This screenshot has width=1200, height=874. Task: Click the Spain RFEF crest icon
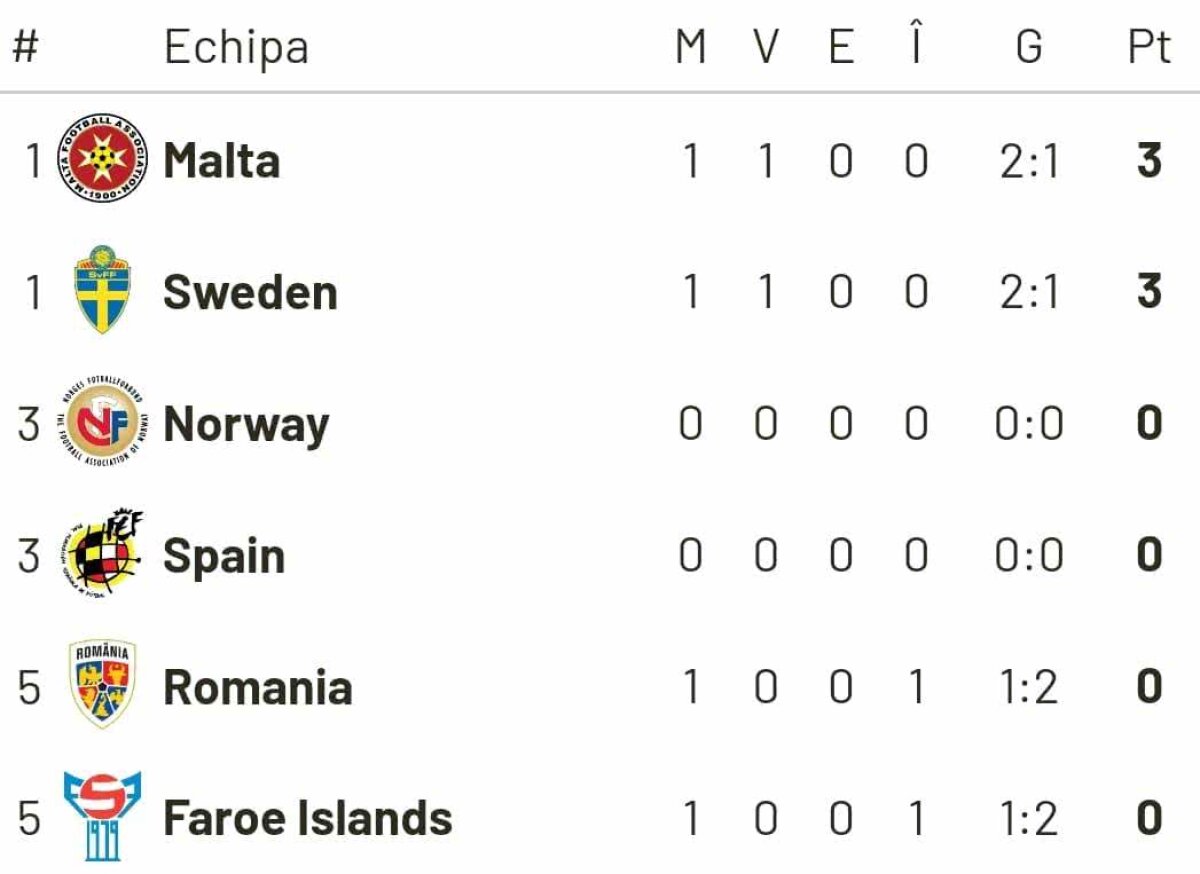(104, 554)
